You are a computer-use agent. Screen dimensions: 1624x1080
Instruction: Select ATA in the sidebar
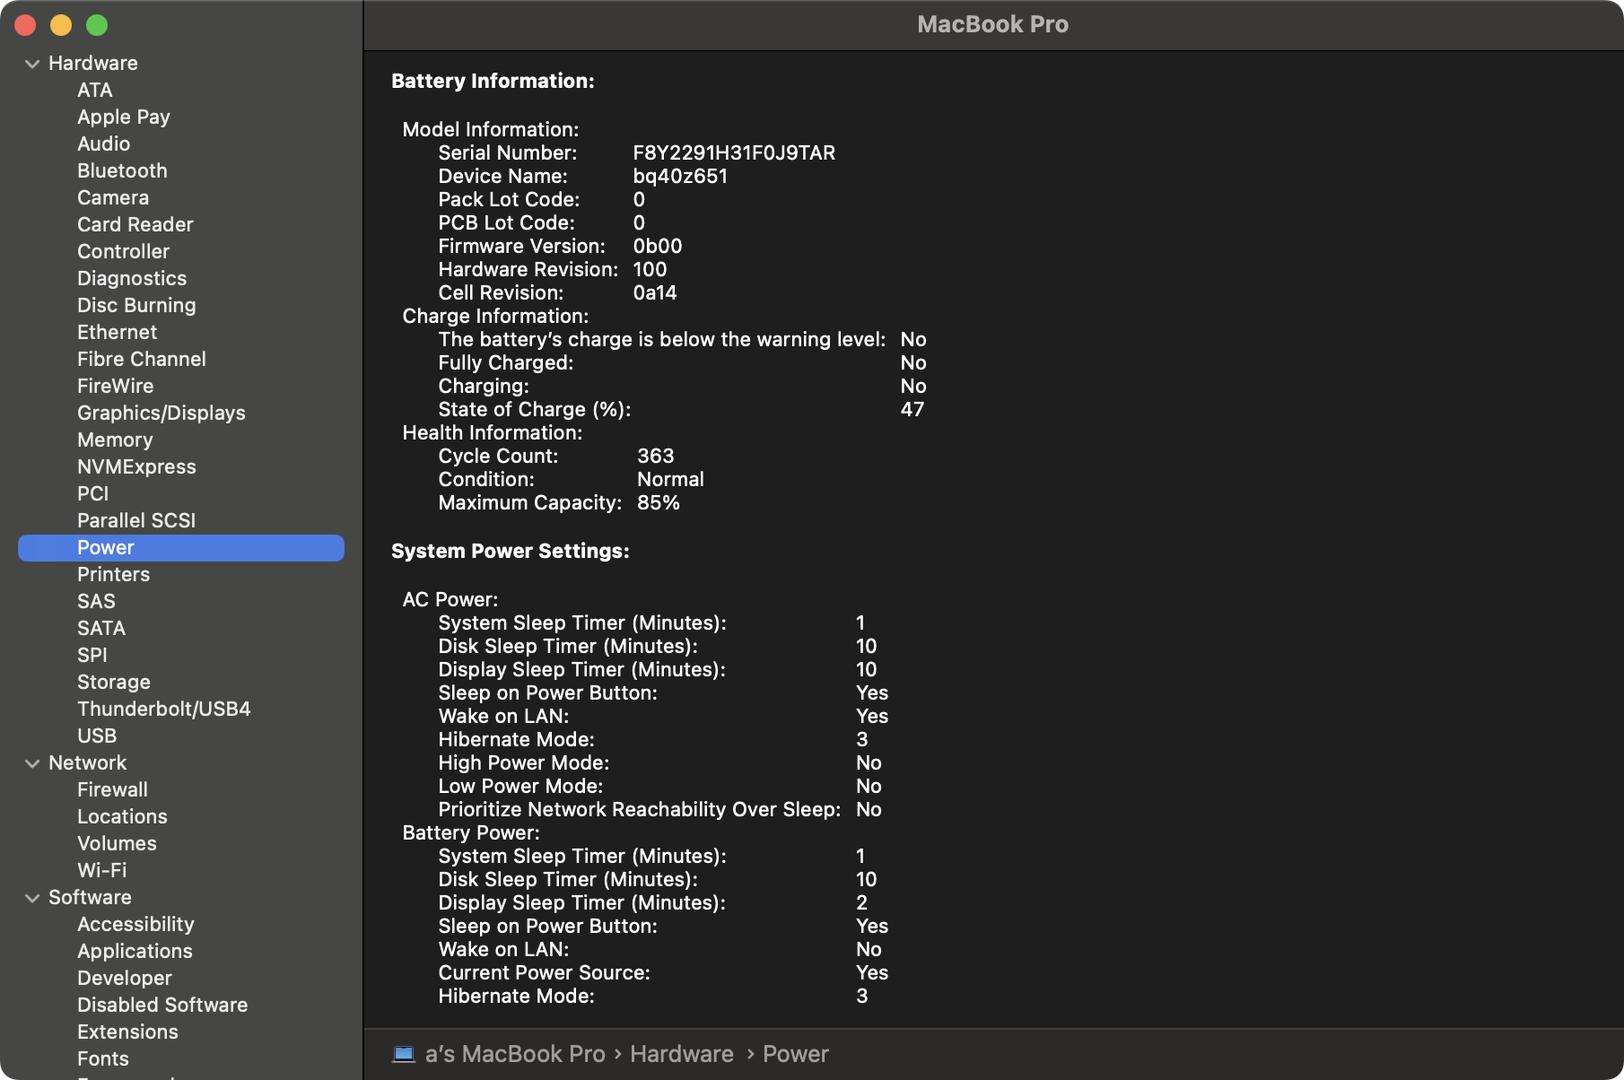click(x=95, y=90)
